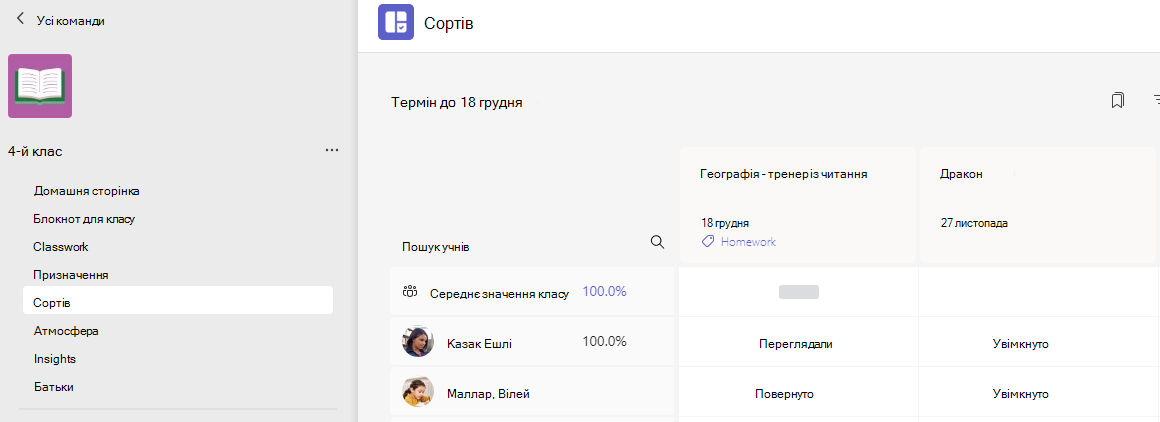The width and height of the screenshot is (1160, 422).
Task: Open student Маллар, Вілей
Action: [x=488, y=394]
